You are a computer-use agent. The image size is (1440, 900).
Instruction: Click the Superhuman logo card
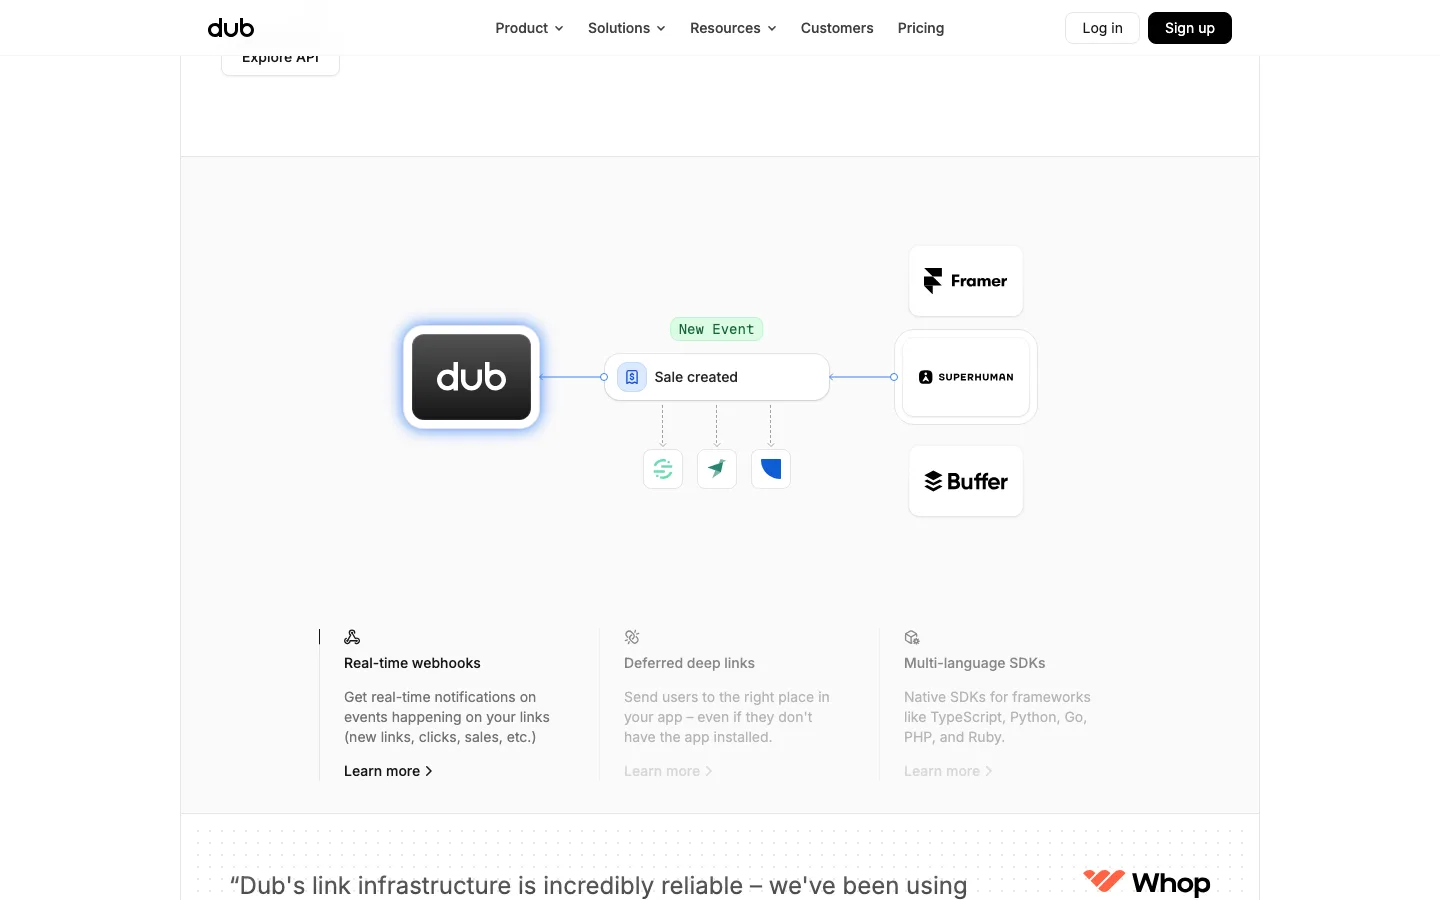tap(966, 377)
